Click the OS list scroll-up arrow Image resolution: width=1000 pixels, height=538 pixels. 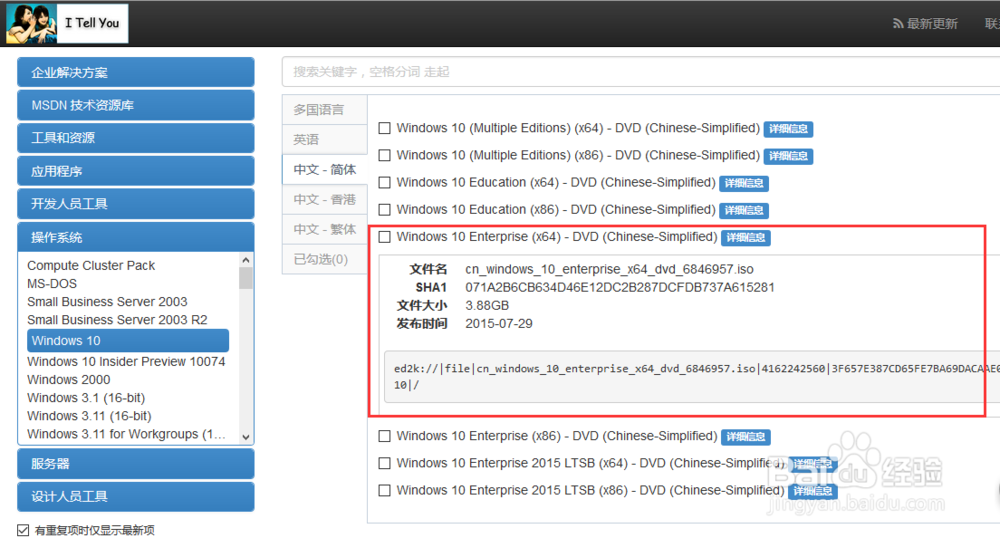pyautogui.click(x=246, y=260)
